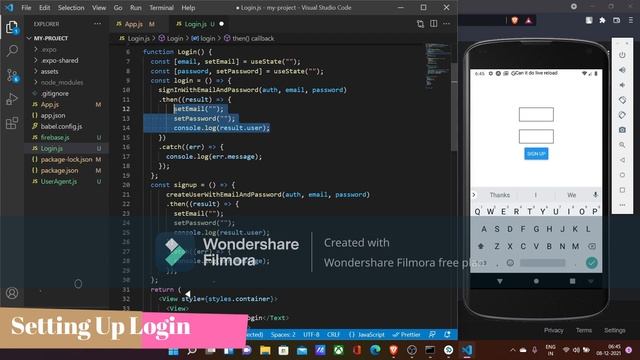Image resolution: width=640 pixels, height=360 pixels.
Task: Open UserAgent.js in the explorer
Action: [x=59, y=182]
